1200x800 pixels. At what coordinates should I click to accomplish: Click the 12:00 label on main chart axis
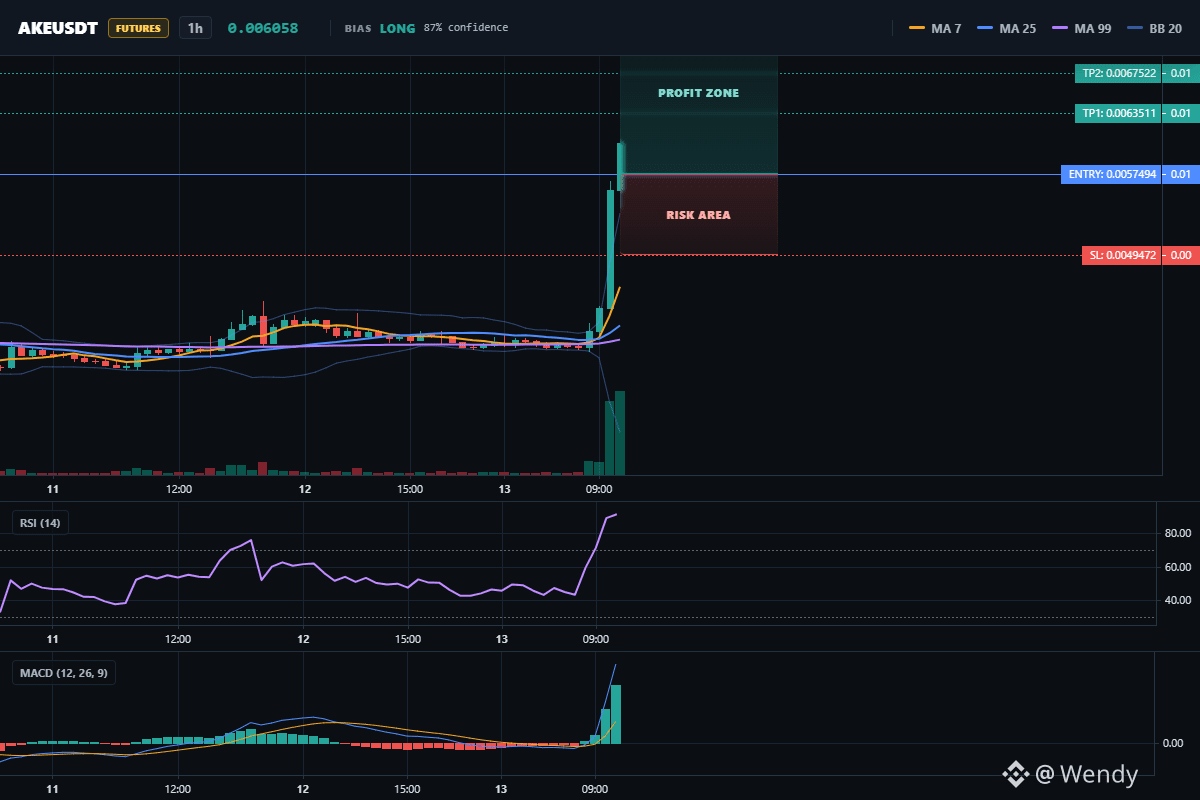179,489
